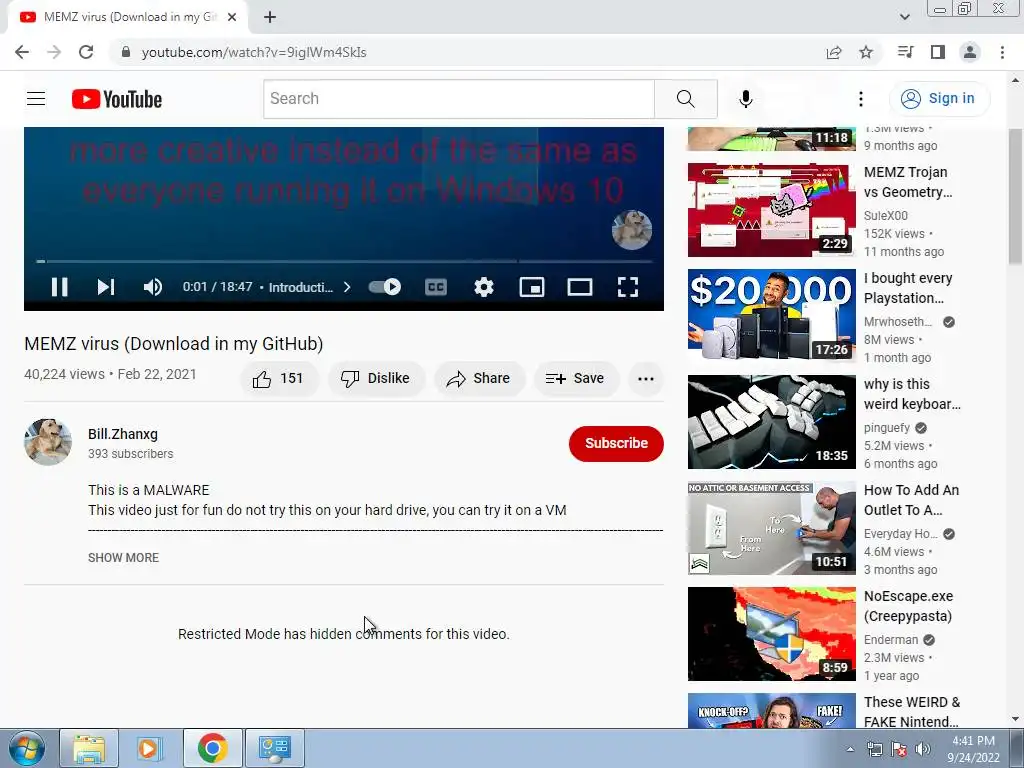Open Chrome three-dot menu
The width and height of the screenshot is (1024, 768).
1002,52
